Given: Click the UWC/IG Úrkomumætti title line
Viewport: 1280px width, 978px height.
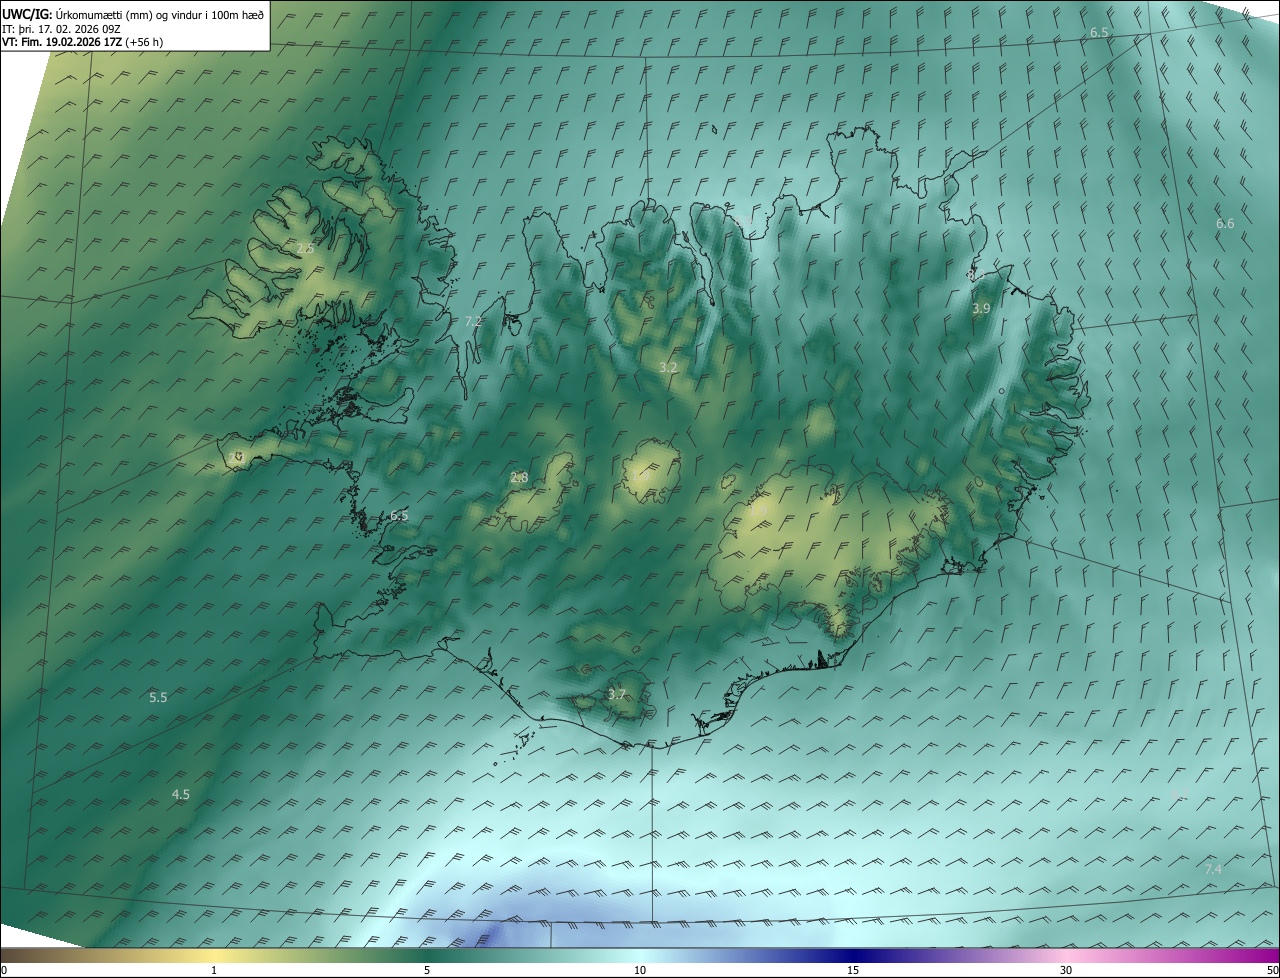Looking at the screenshot, I should [133, 15].
